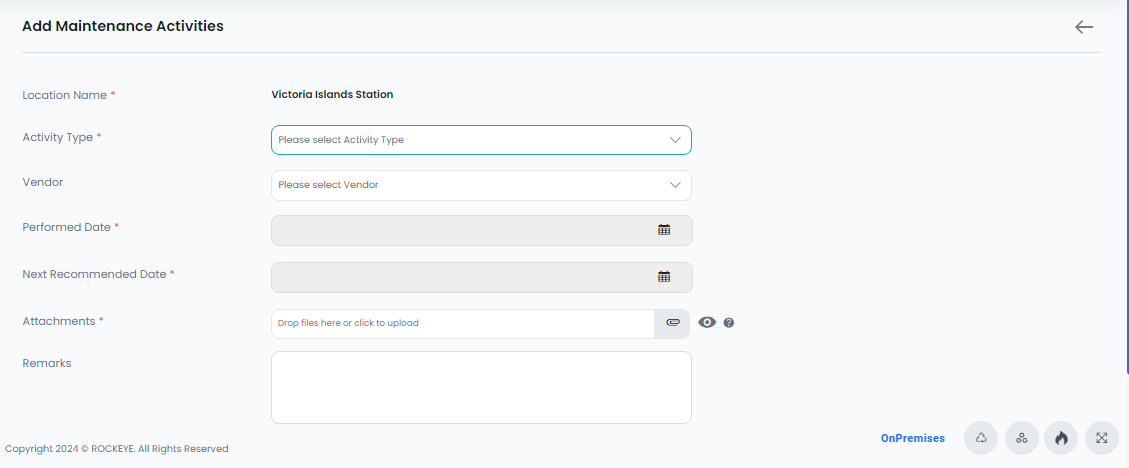Click the recycle triangle icon
This screenshot has height=468, width=1129.
coord(981,438)
